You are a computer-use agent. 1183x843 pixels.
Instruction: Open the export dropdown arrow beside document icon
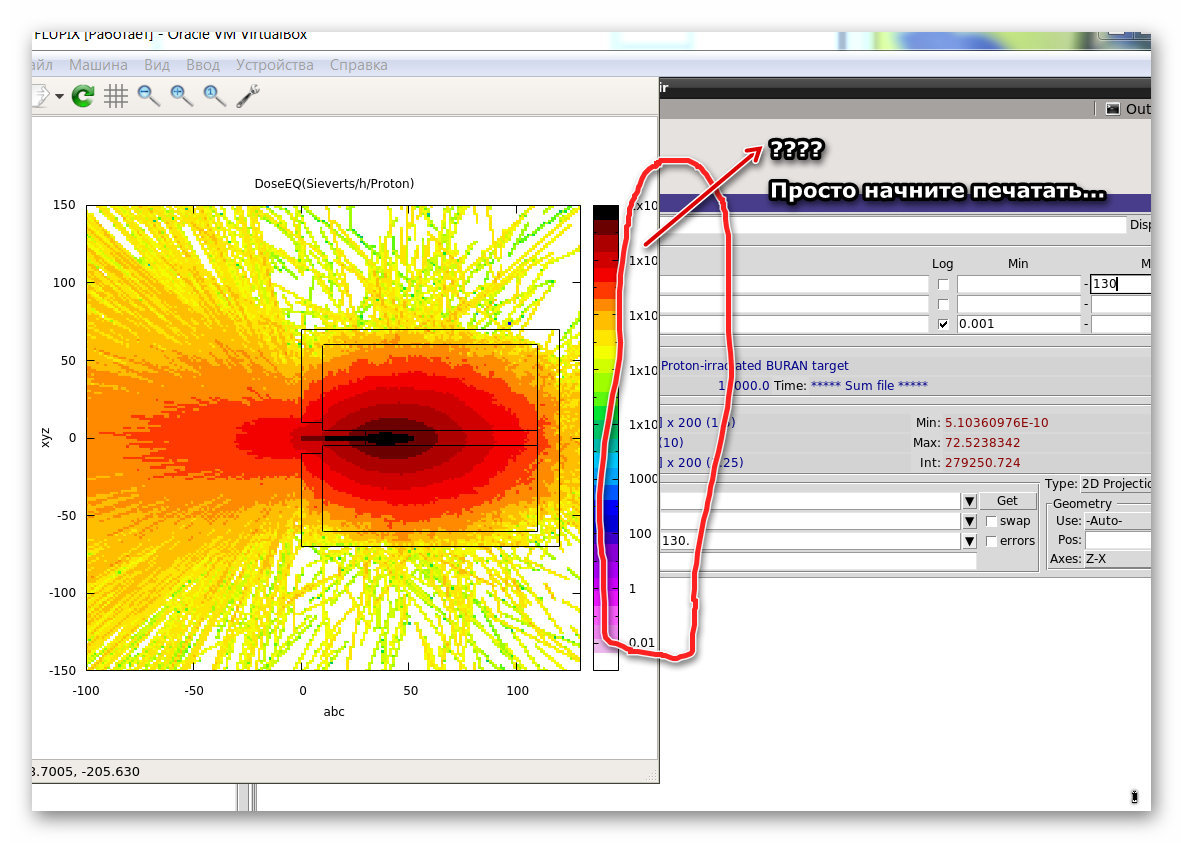coord(59,97)
